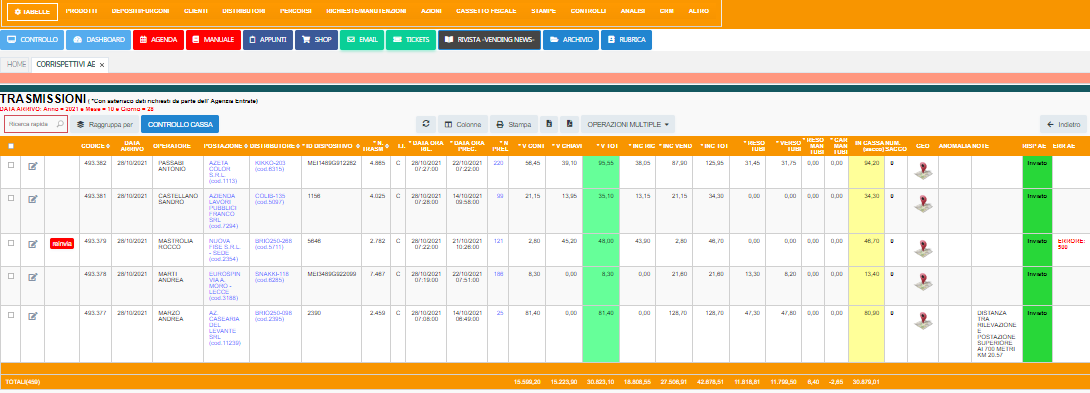The width and height of the screenshot is (1090, 393).
Task: Open the RIVISTA -VENDING NEWS- button
Action: click(x=489, y=40)
